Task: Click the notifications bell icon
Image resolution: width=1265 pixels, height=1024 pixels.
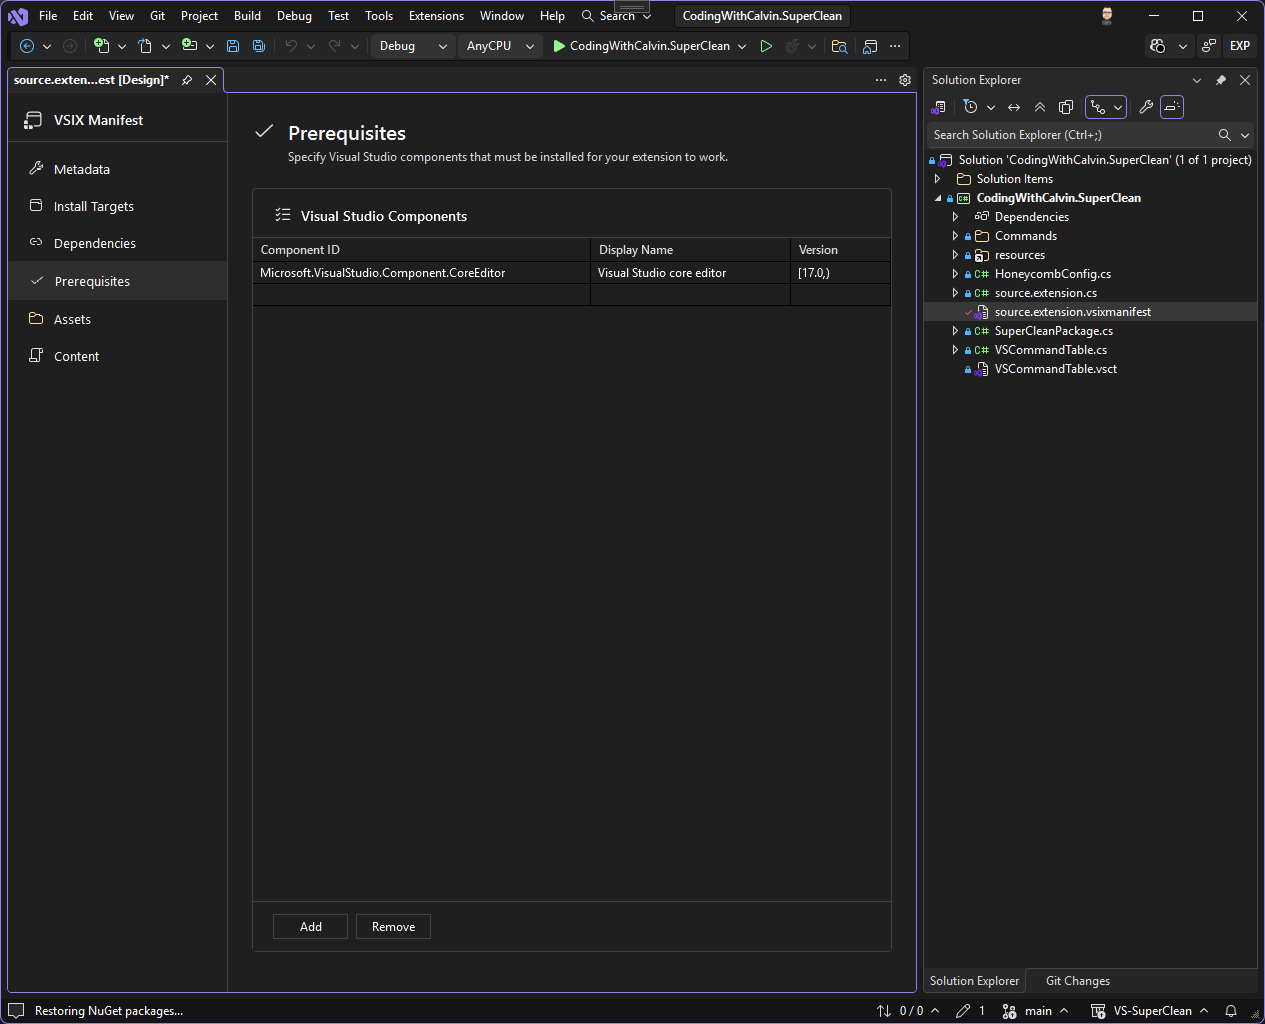Action: (1231, 1011)
